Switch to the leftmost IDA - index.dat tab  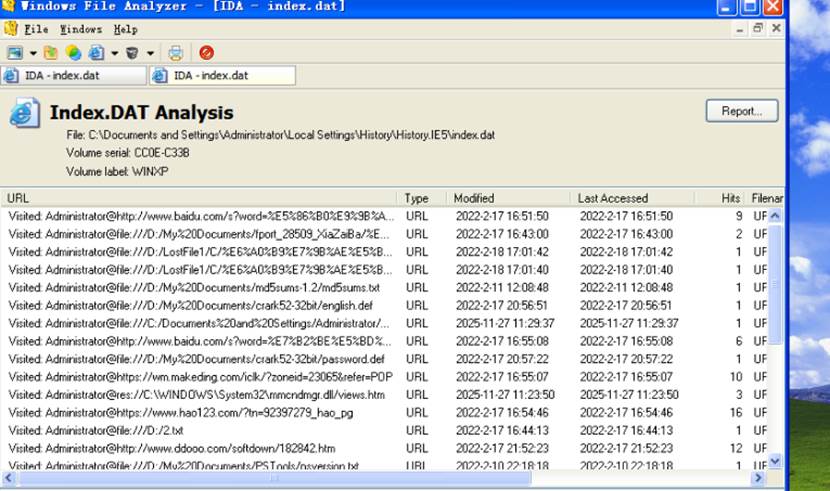click(74, 75)
